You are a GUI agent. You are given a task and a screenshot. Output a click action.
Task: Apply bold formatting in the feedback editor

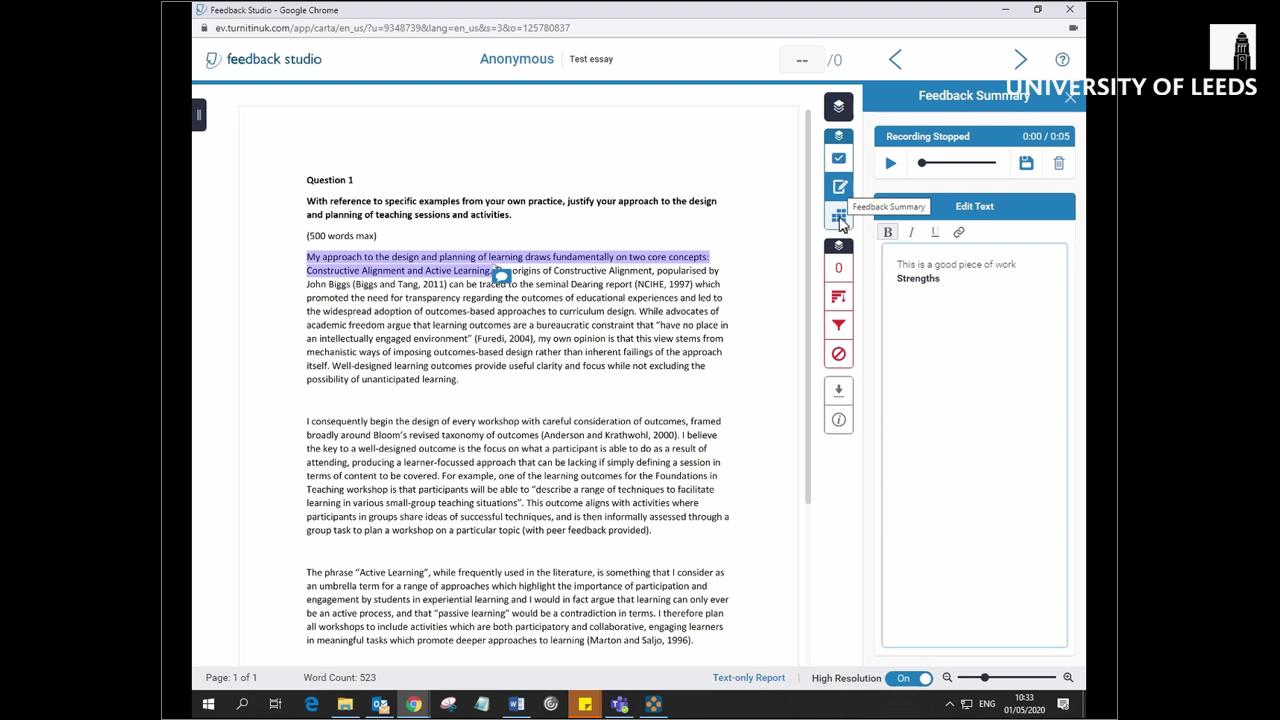887,231
